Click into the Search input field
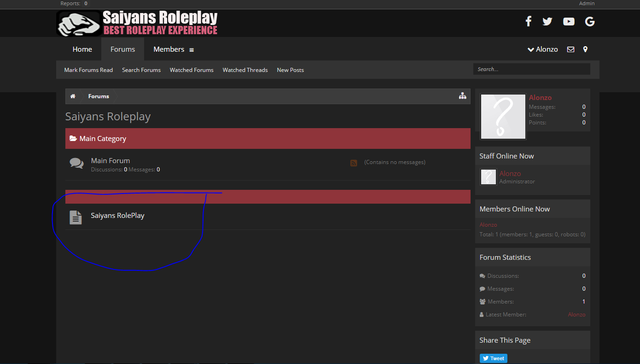 tap(531, 69)
